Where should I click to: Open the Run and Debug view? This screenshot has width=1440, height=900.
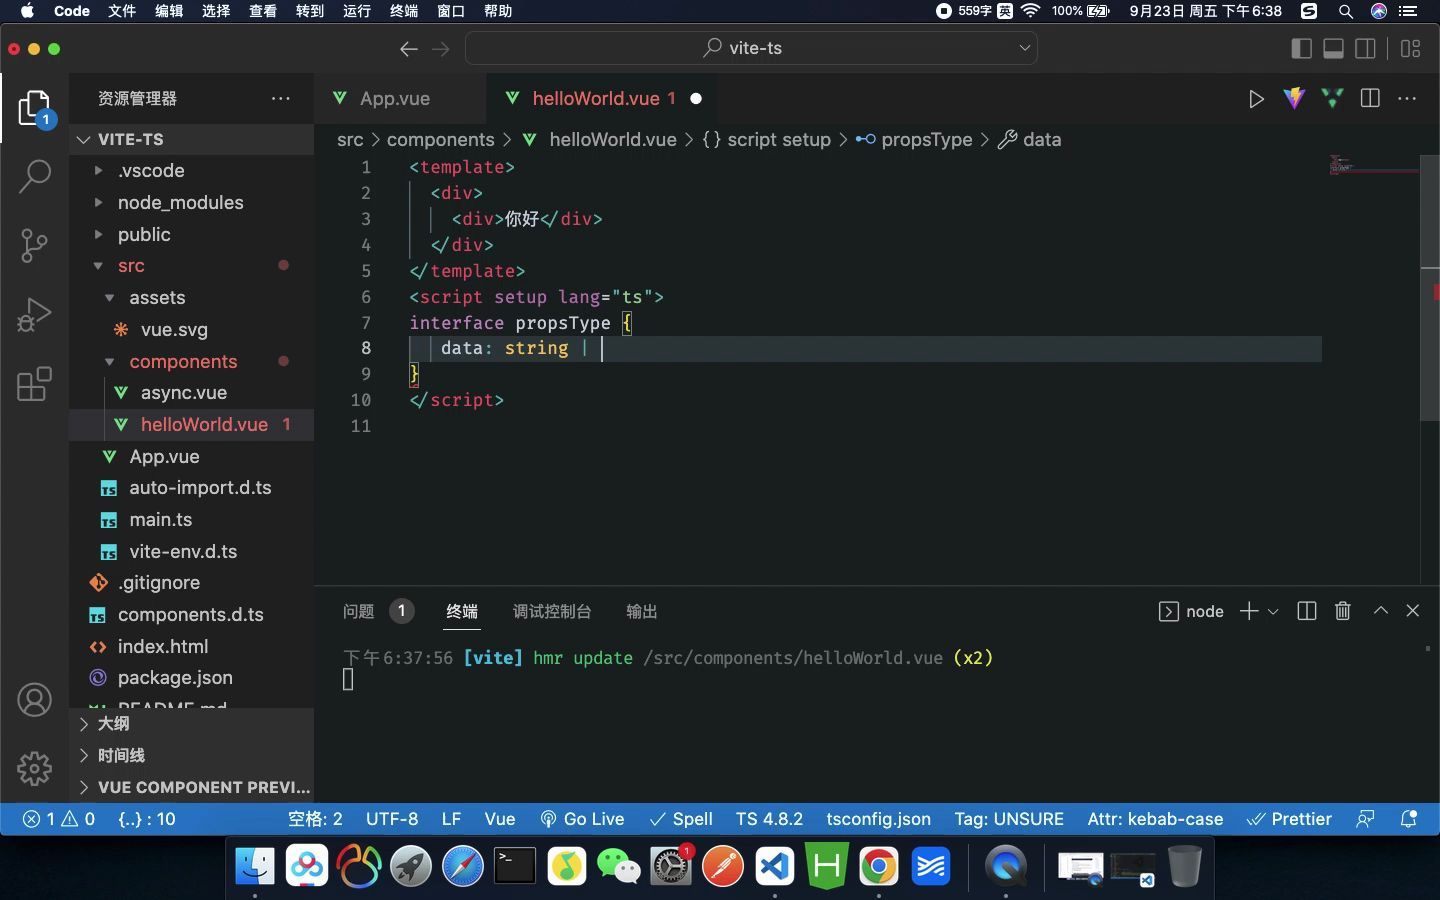click(x=34, y=315)
